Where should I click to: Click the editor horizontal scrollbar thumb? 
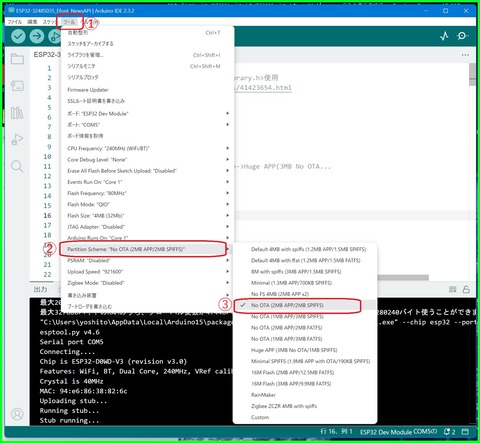click(x=403, y=278)
